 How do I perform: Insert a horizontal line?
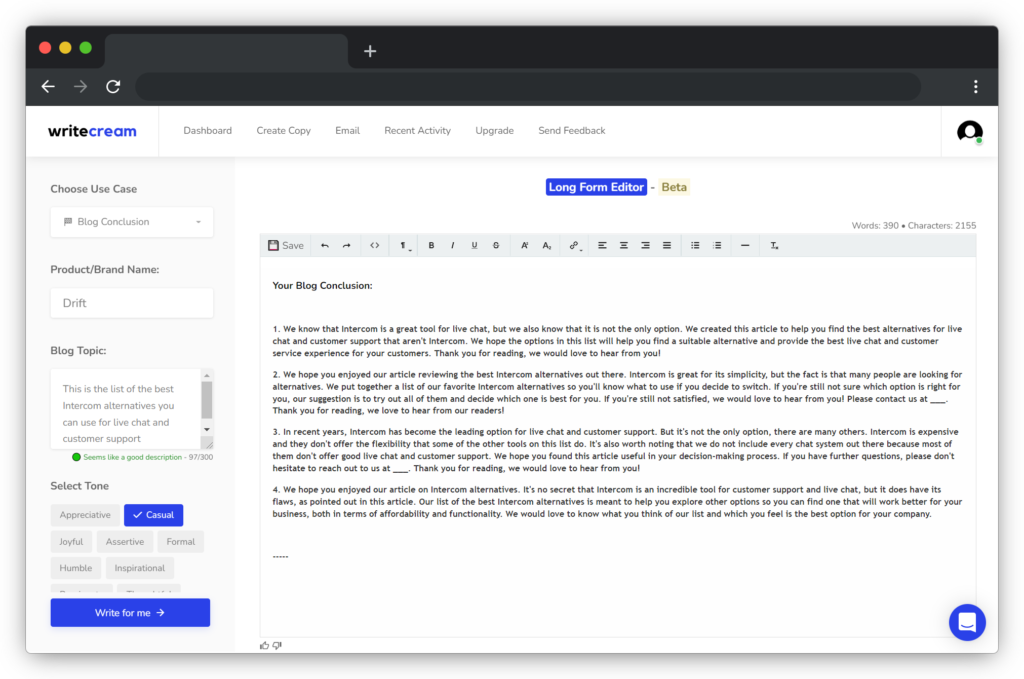(745, 245)
